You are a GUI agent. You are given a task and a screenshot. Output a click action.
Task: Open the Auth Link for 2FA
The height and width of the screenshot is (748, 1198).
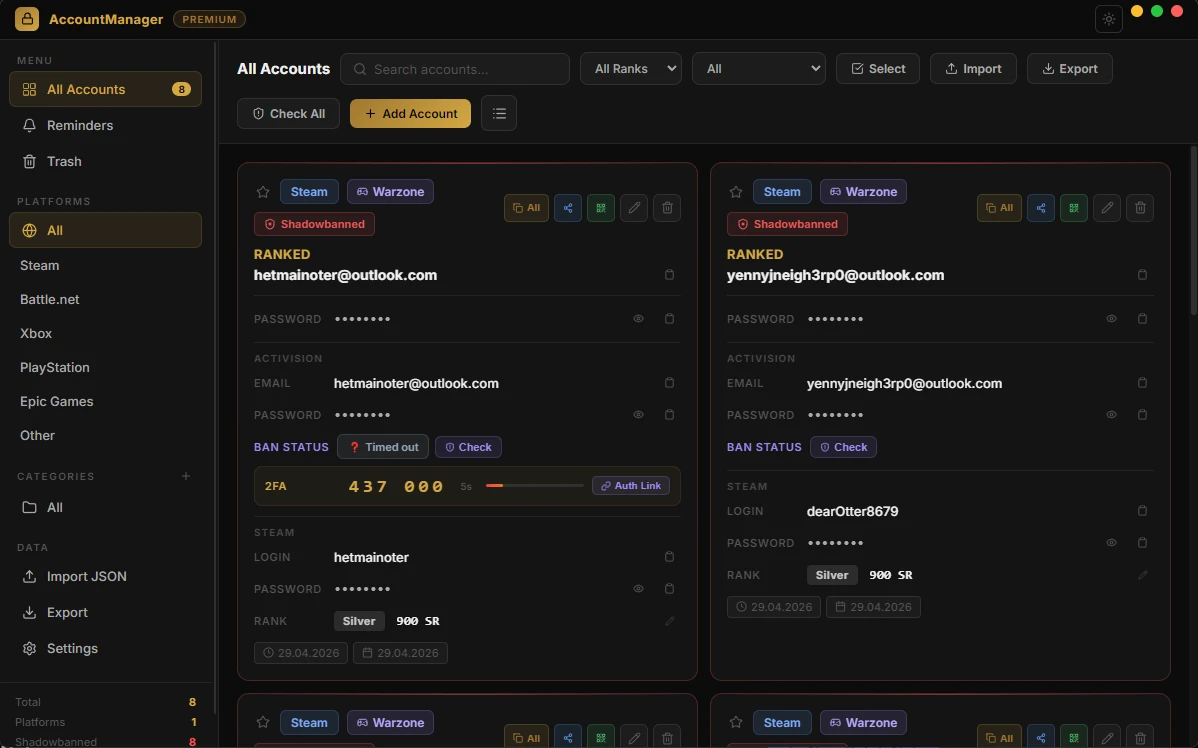(631, 486)
